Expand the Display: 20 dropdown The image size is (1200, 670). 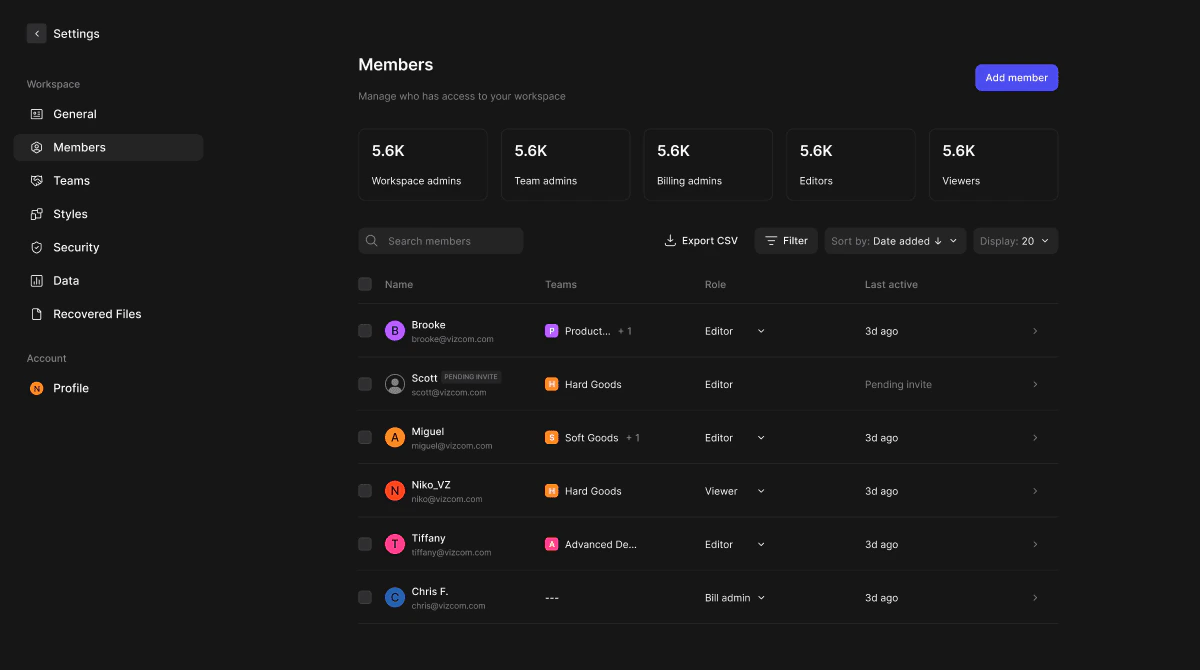pos(1015,240)
